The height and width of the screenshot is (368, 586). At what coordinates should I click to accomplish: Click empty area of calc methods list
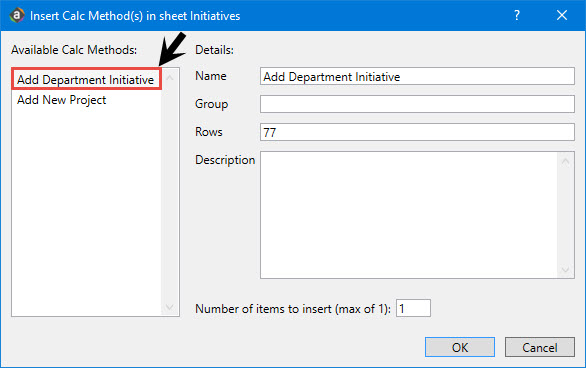tap(87, 209)
